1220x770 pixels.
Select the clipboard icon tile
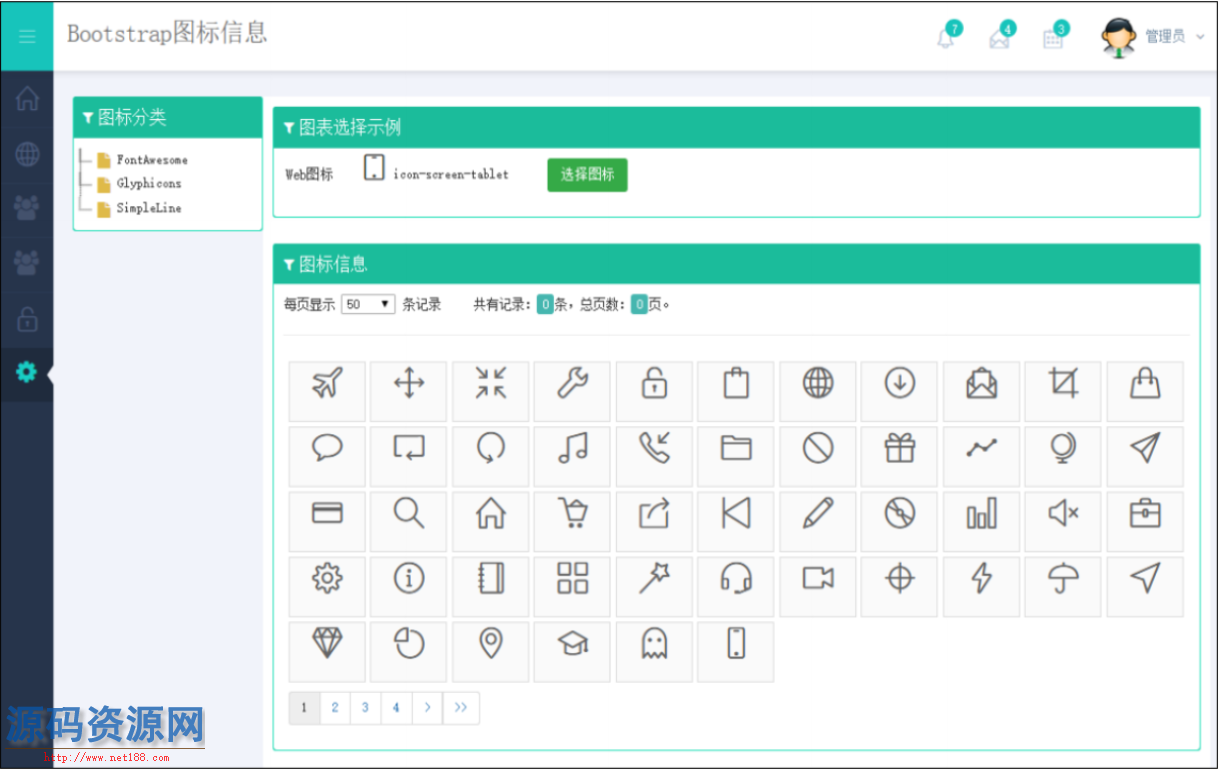coord(736,391)
